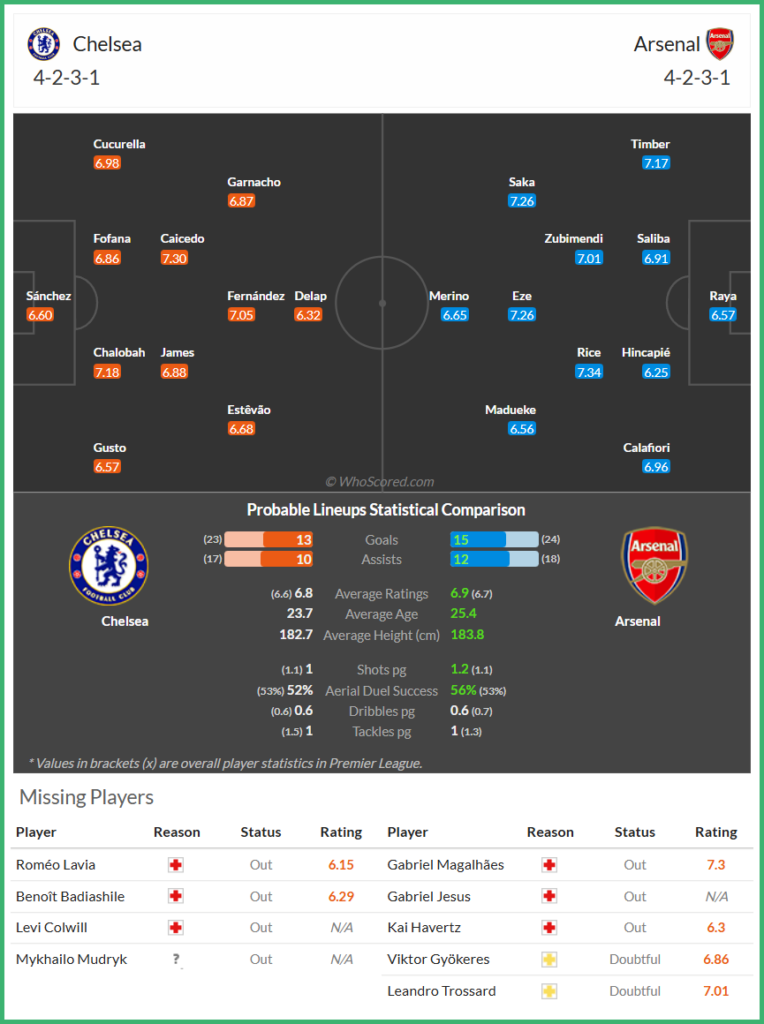Click Viktor Gyökeres' yellow doubtful icon
764x1024 pixels.
click(549, 960)
